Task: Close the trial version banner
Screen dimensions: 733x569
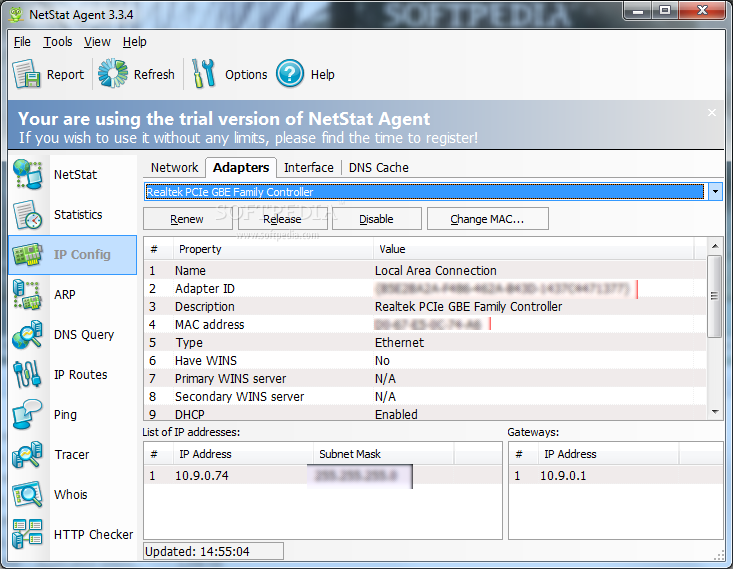Action: tap(711, 113)
